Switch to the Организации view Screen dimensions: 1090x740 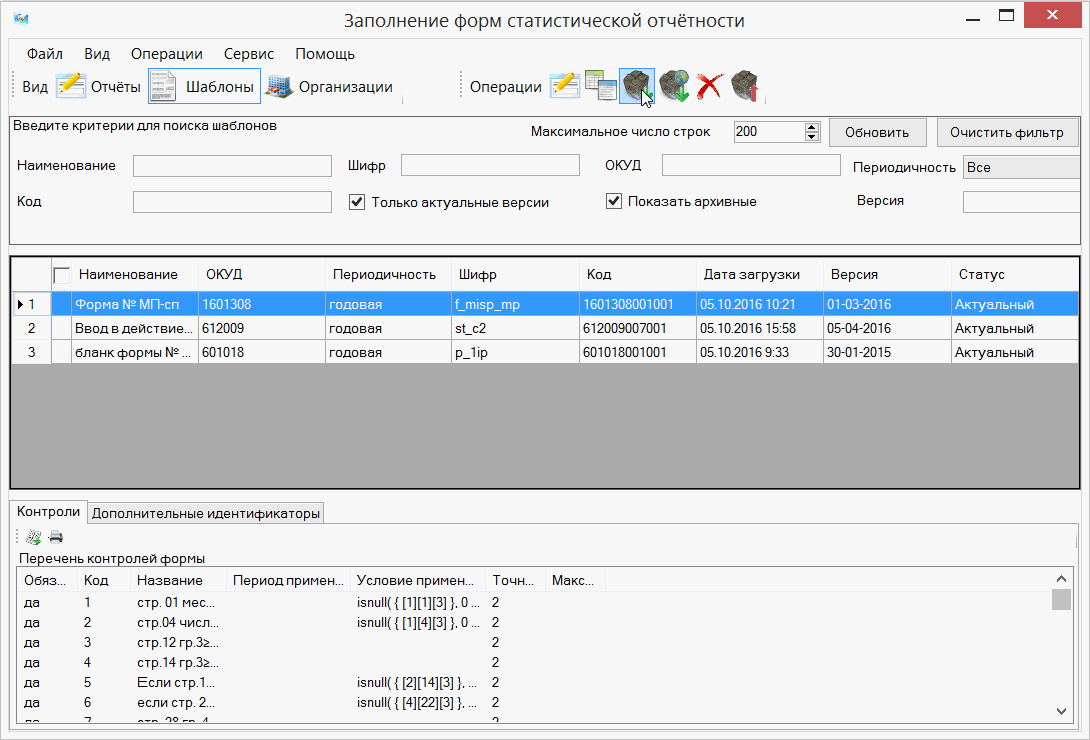coord(329,87)
